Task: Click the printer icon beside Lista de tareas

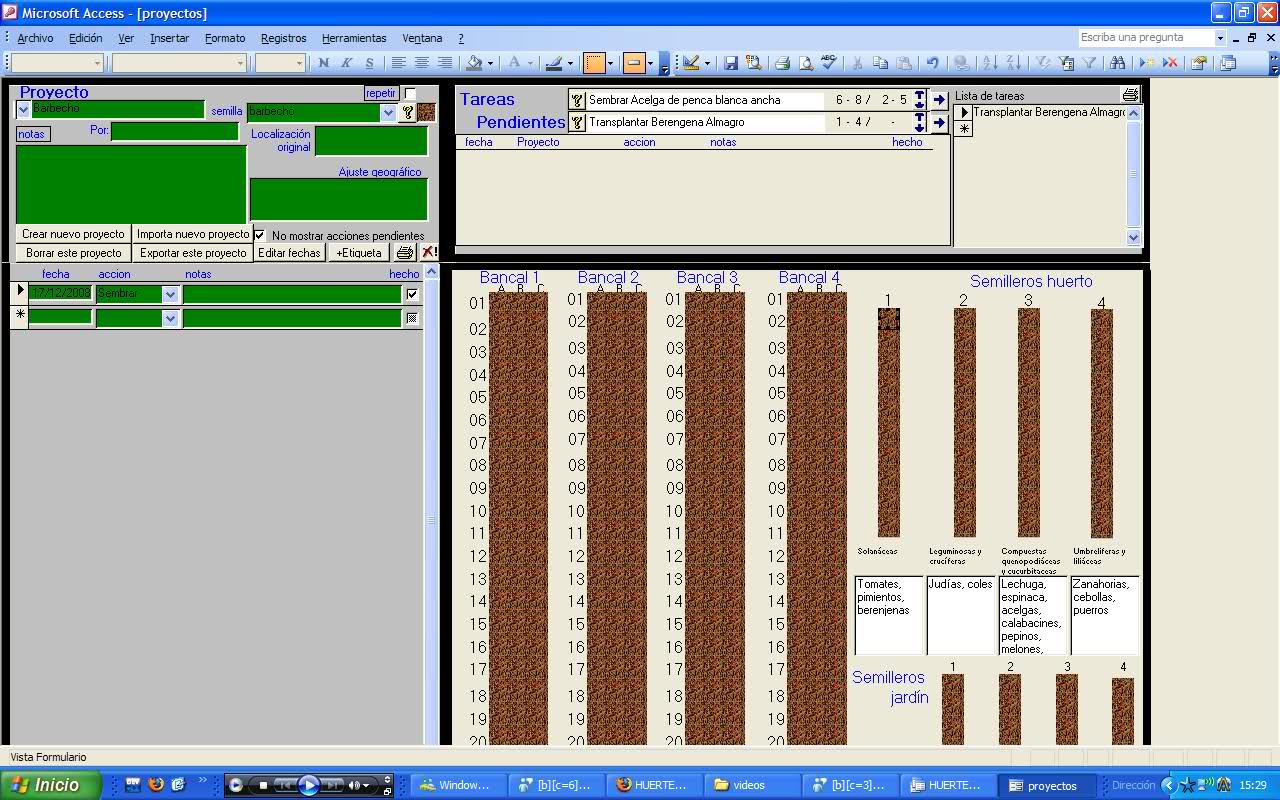Action: coord(1130,95)
